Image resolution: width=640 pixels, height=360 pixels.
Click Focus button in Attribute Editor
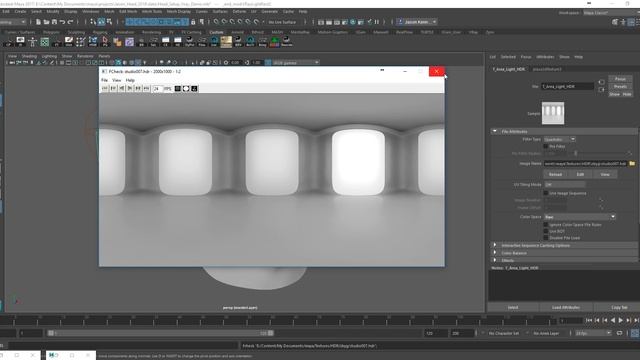tap(620, 79)
